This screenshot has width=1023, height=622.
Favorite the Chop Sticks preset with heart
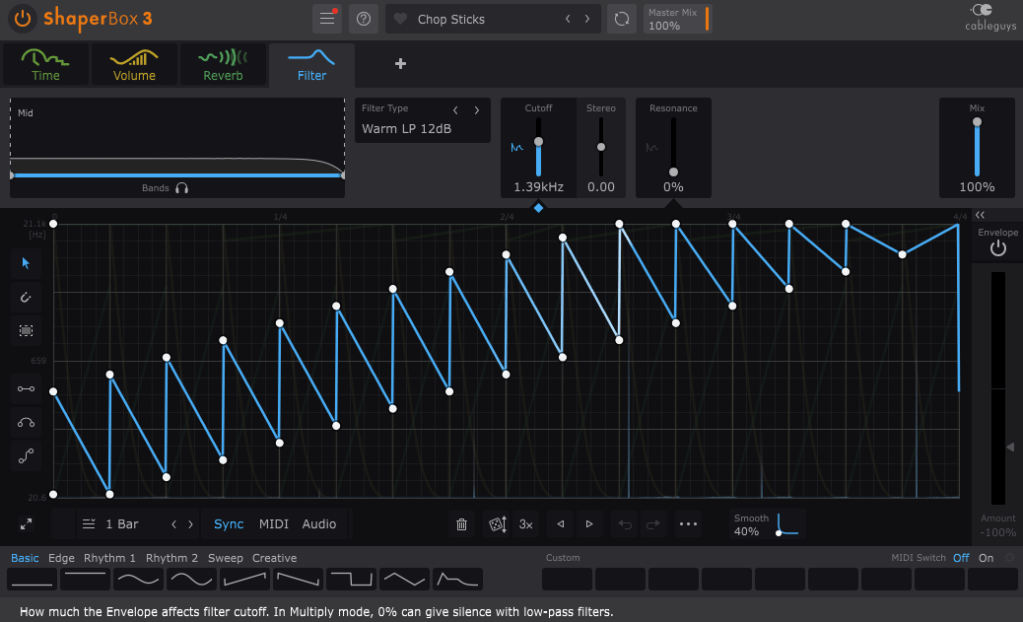click(400, 19)
